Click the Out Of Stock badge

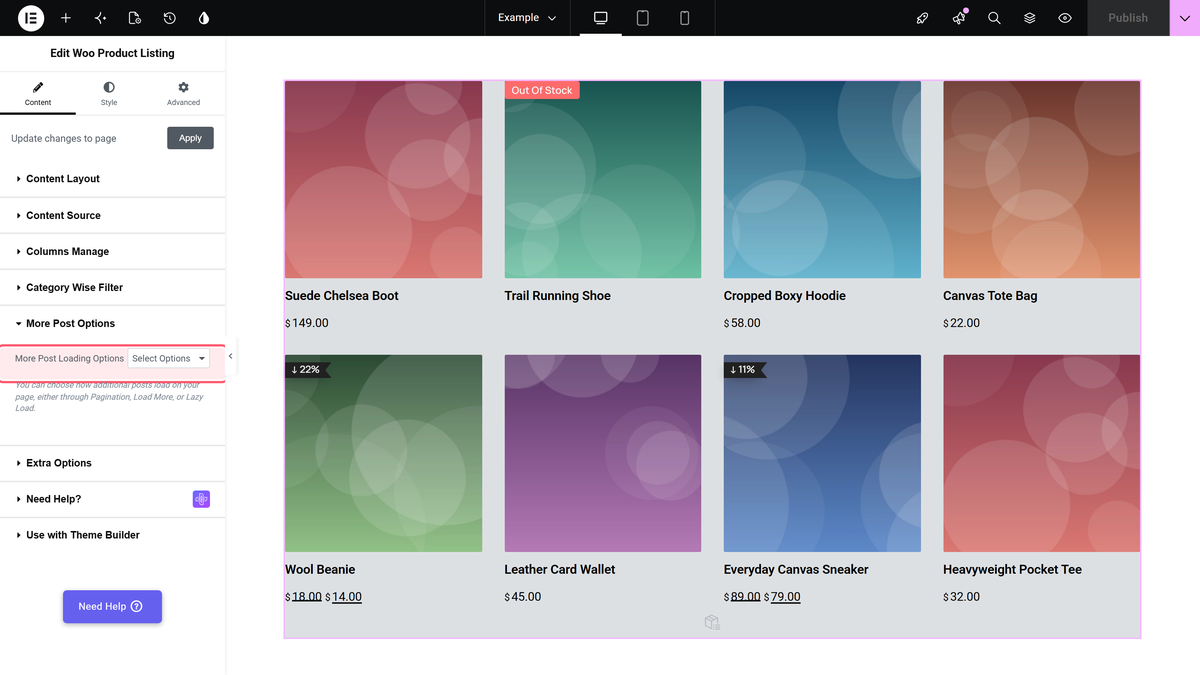click(x=542, y=90)
